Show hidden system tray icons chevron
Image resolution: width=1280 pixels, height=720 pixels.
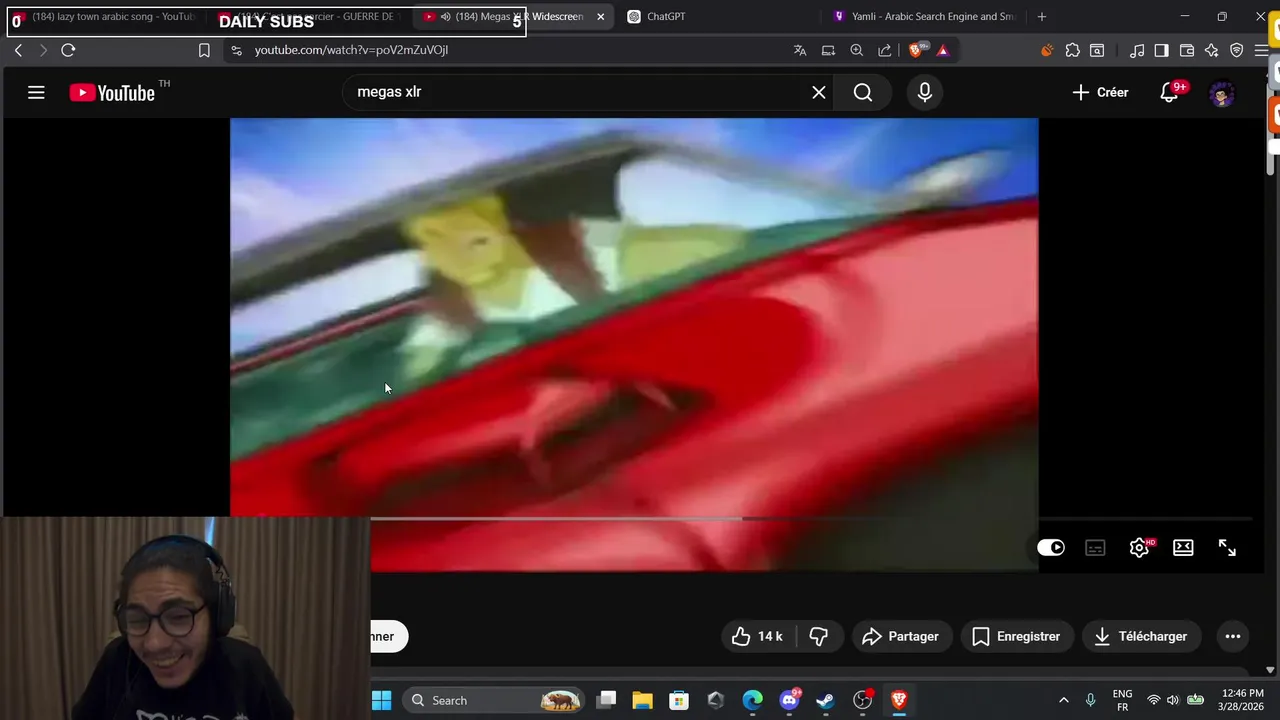[1063, 700]
